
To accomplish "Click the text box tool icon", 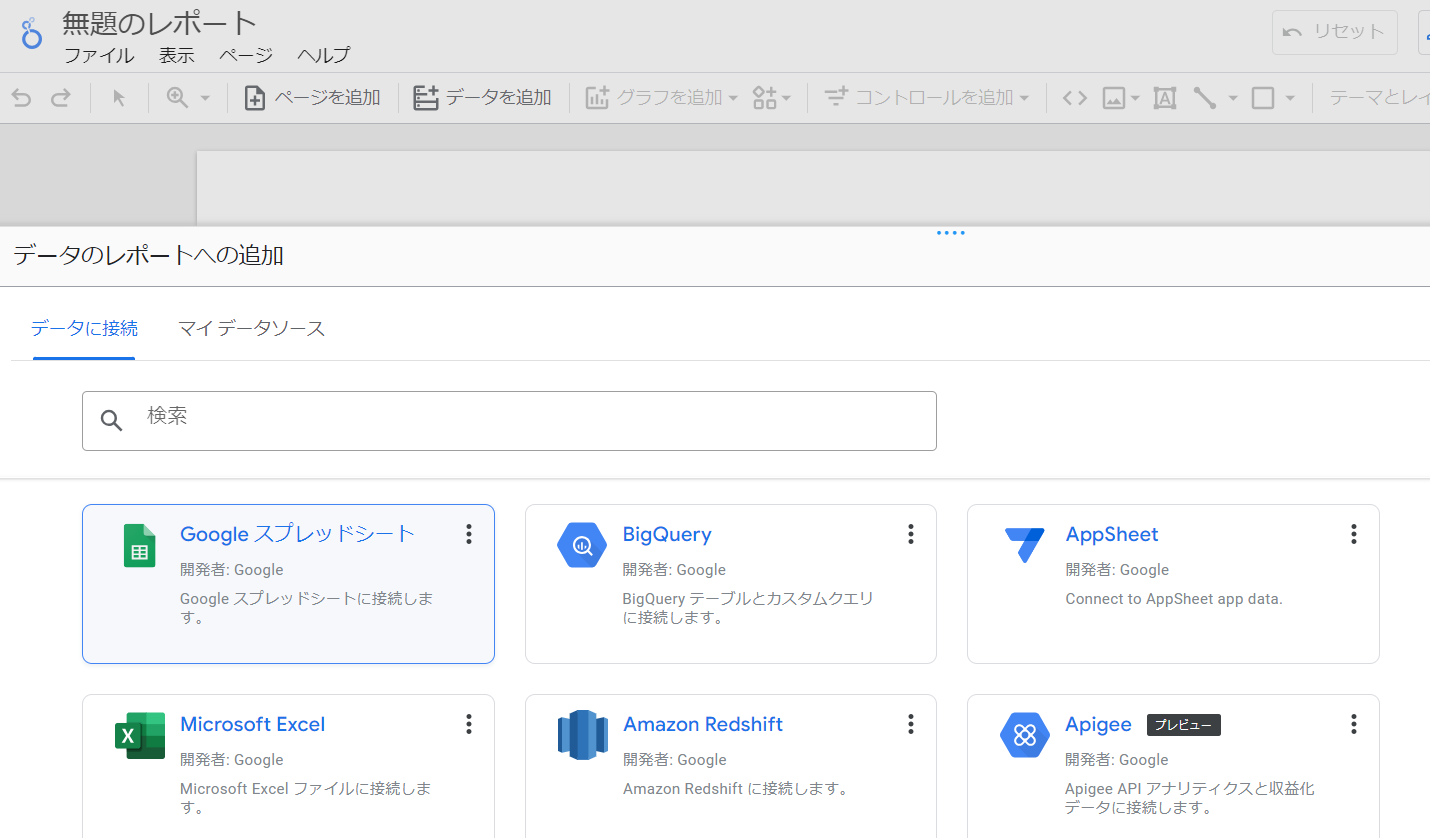I will pyautogui.click(x=1164, y=98).
